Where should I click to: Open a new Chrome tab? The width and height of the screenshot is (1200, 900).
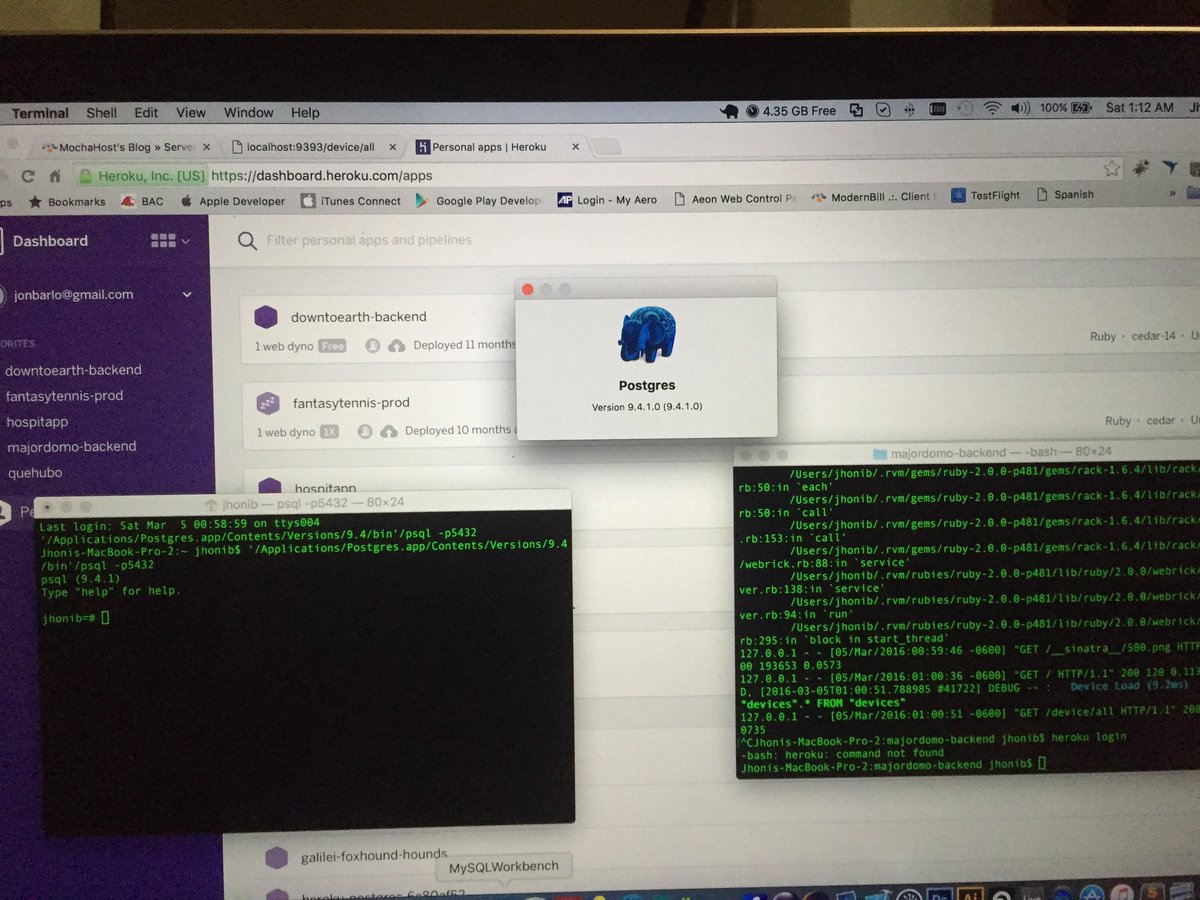point(606,146)
